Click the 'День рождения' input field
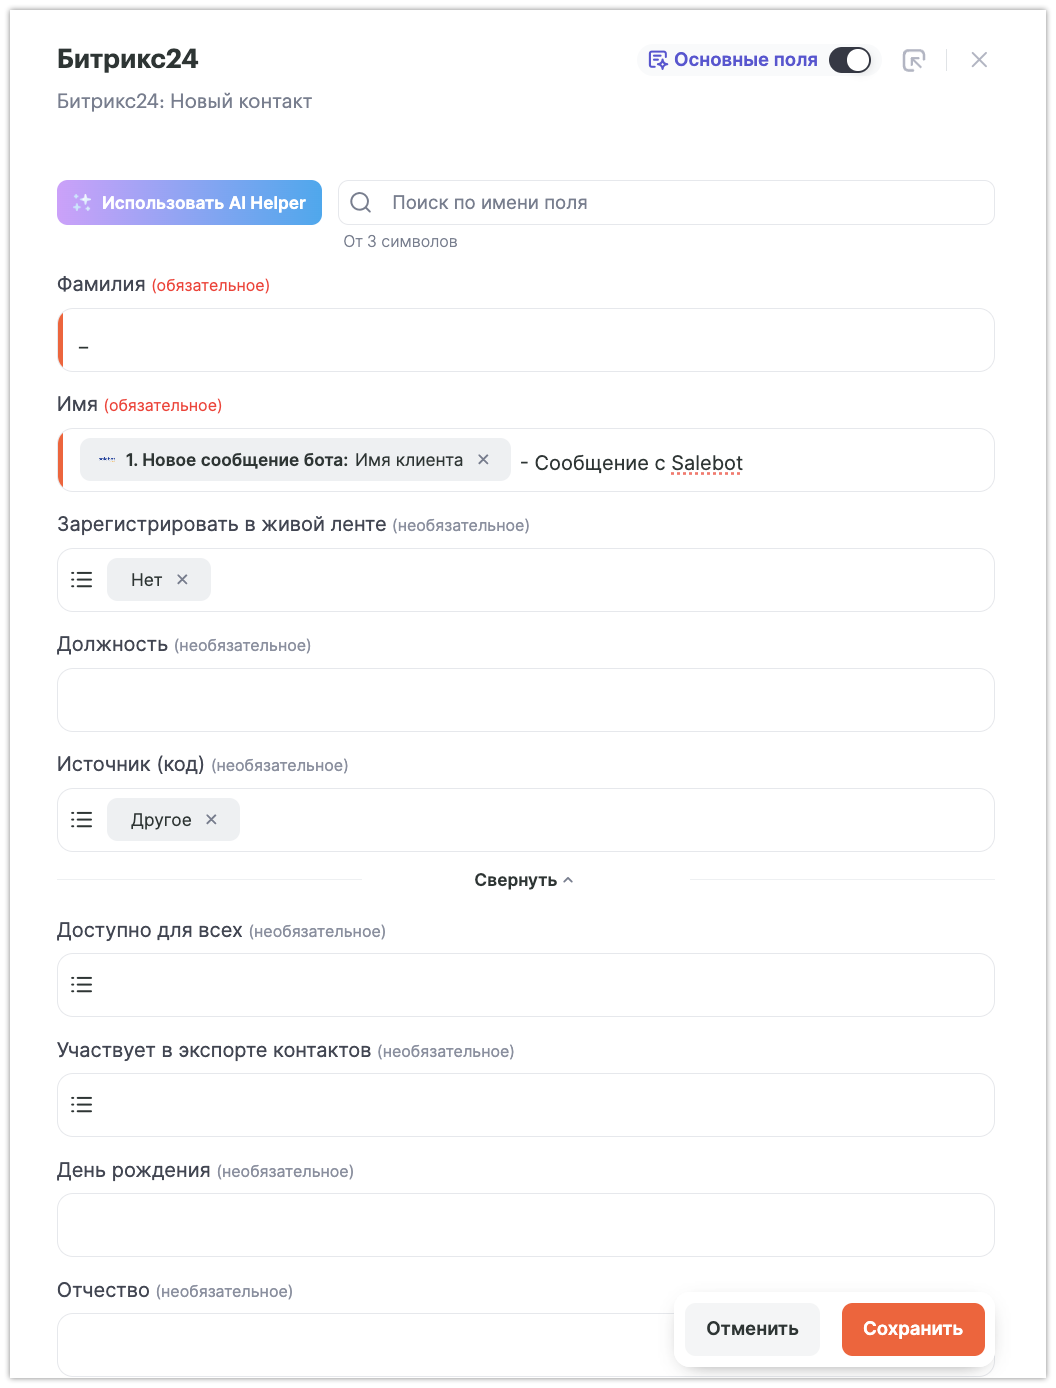 [x=526, y=1225]
